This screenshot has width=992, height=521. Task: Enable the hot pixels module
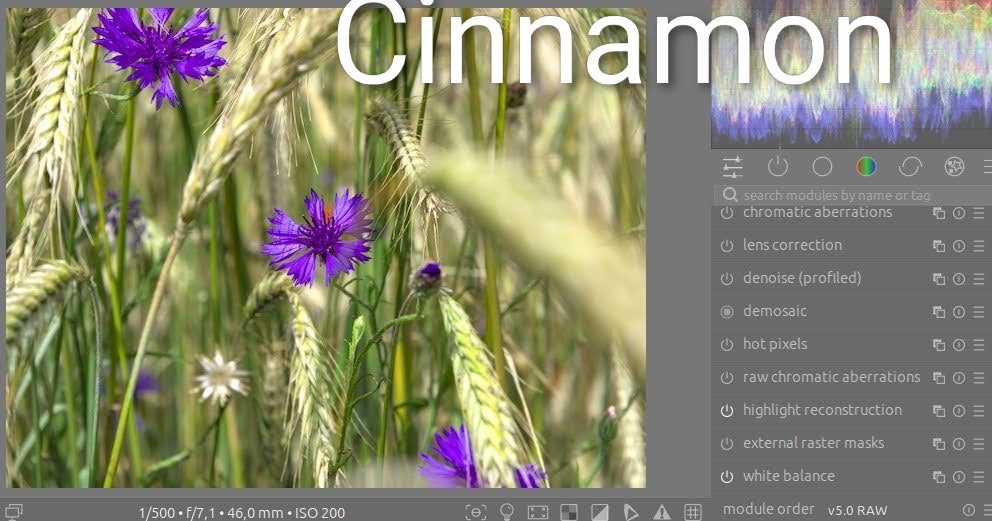[x=727, y=345]
